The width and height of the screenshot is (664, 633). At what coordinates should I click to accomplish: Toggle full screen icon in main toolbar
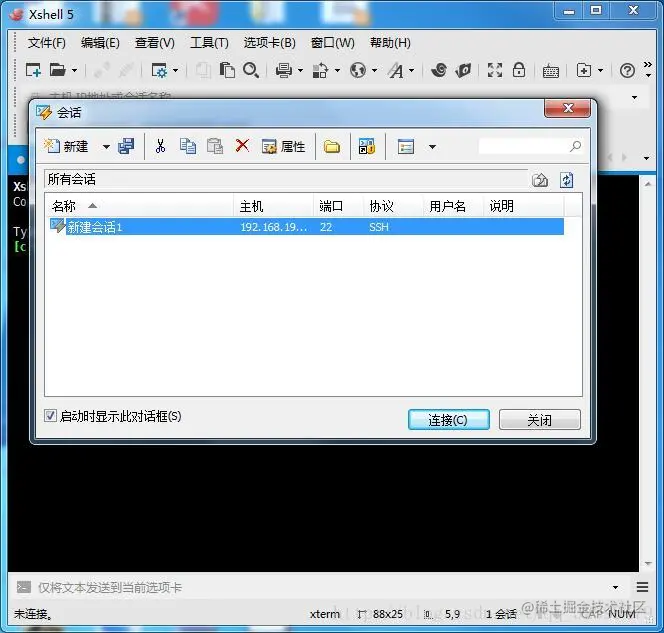point(495,70)
